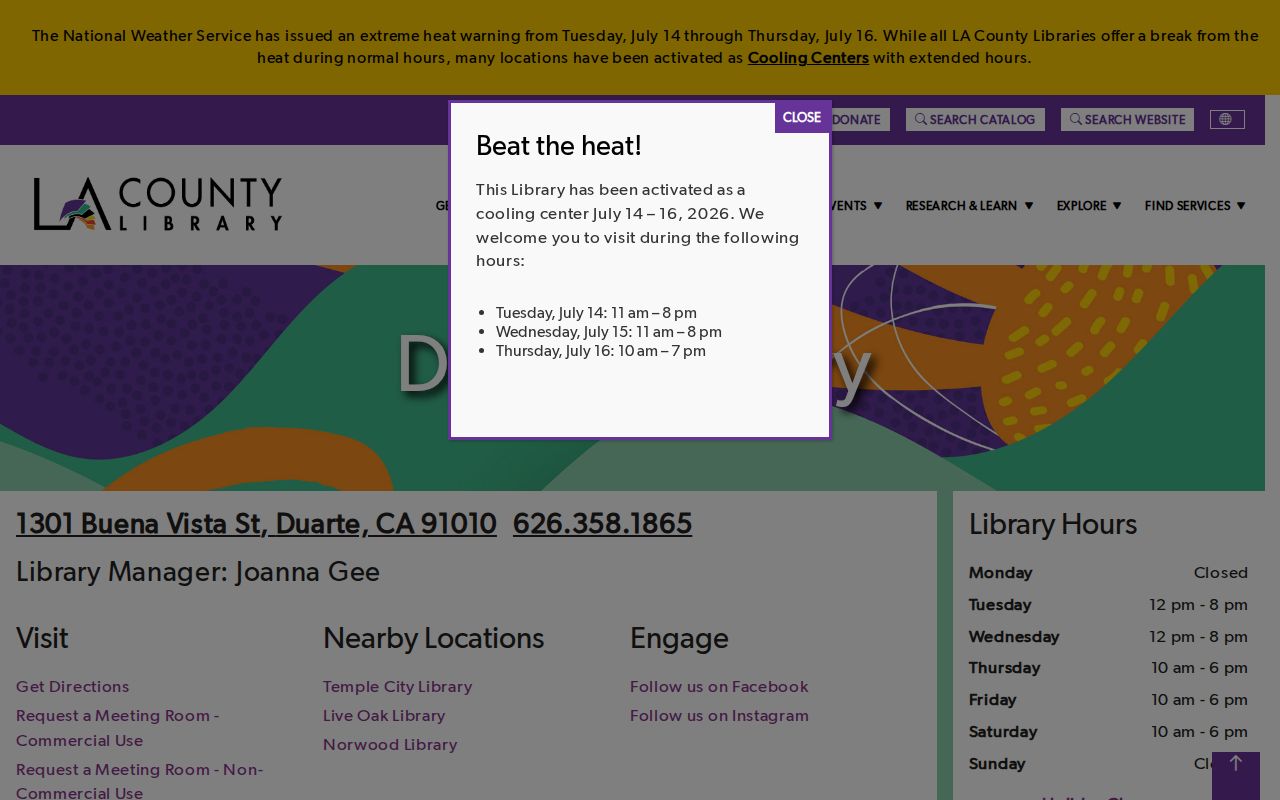Follow us on Instagram link

[719, 715]
